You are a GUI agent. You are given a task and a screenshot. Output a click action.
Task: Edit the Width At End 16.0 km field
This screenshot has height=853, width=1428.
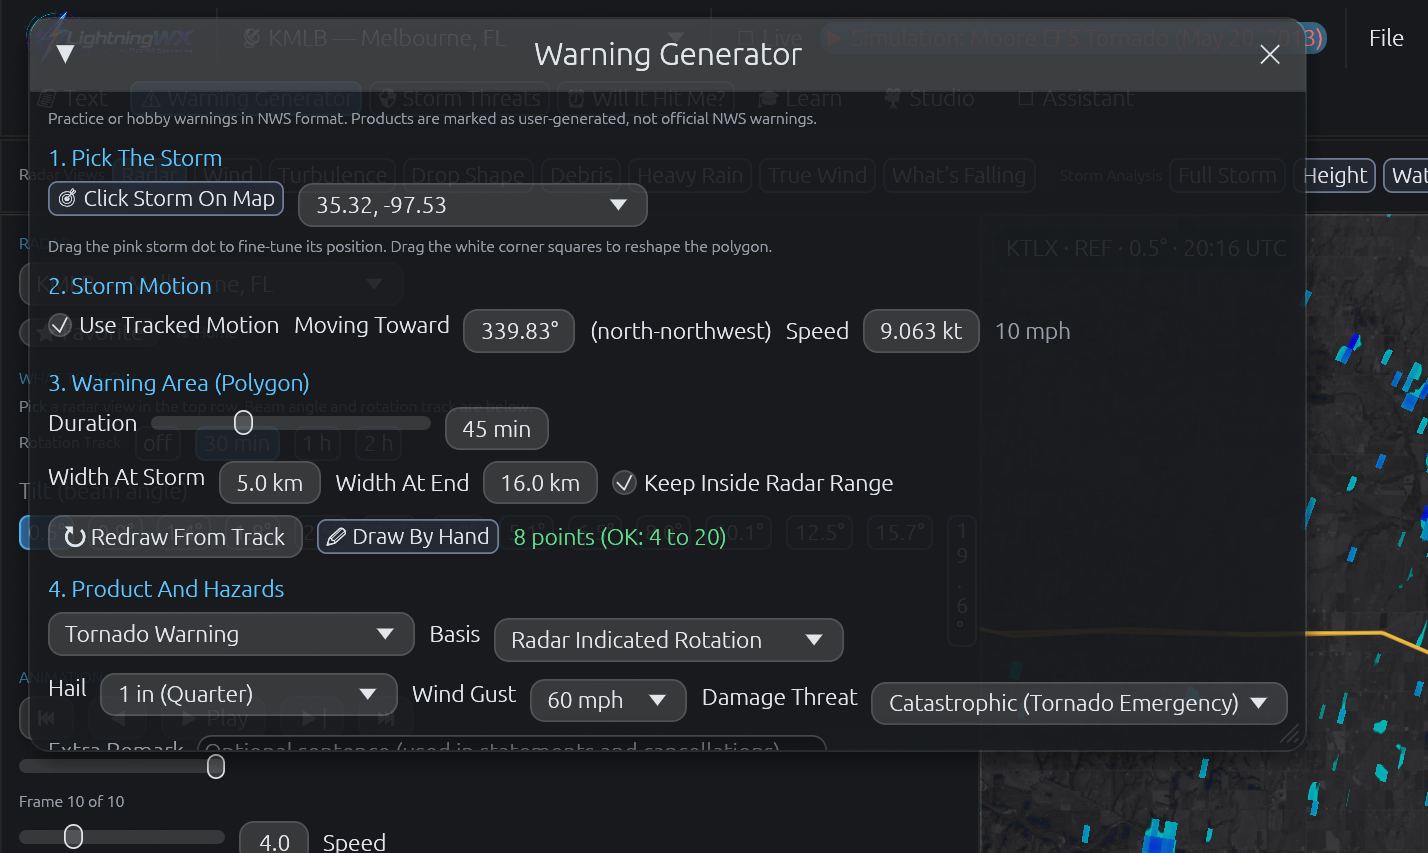pos(540,483)
